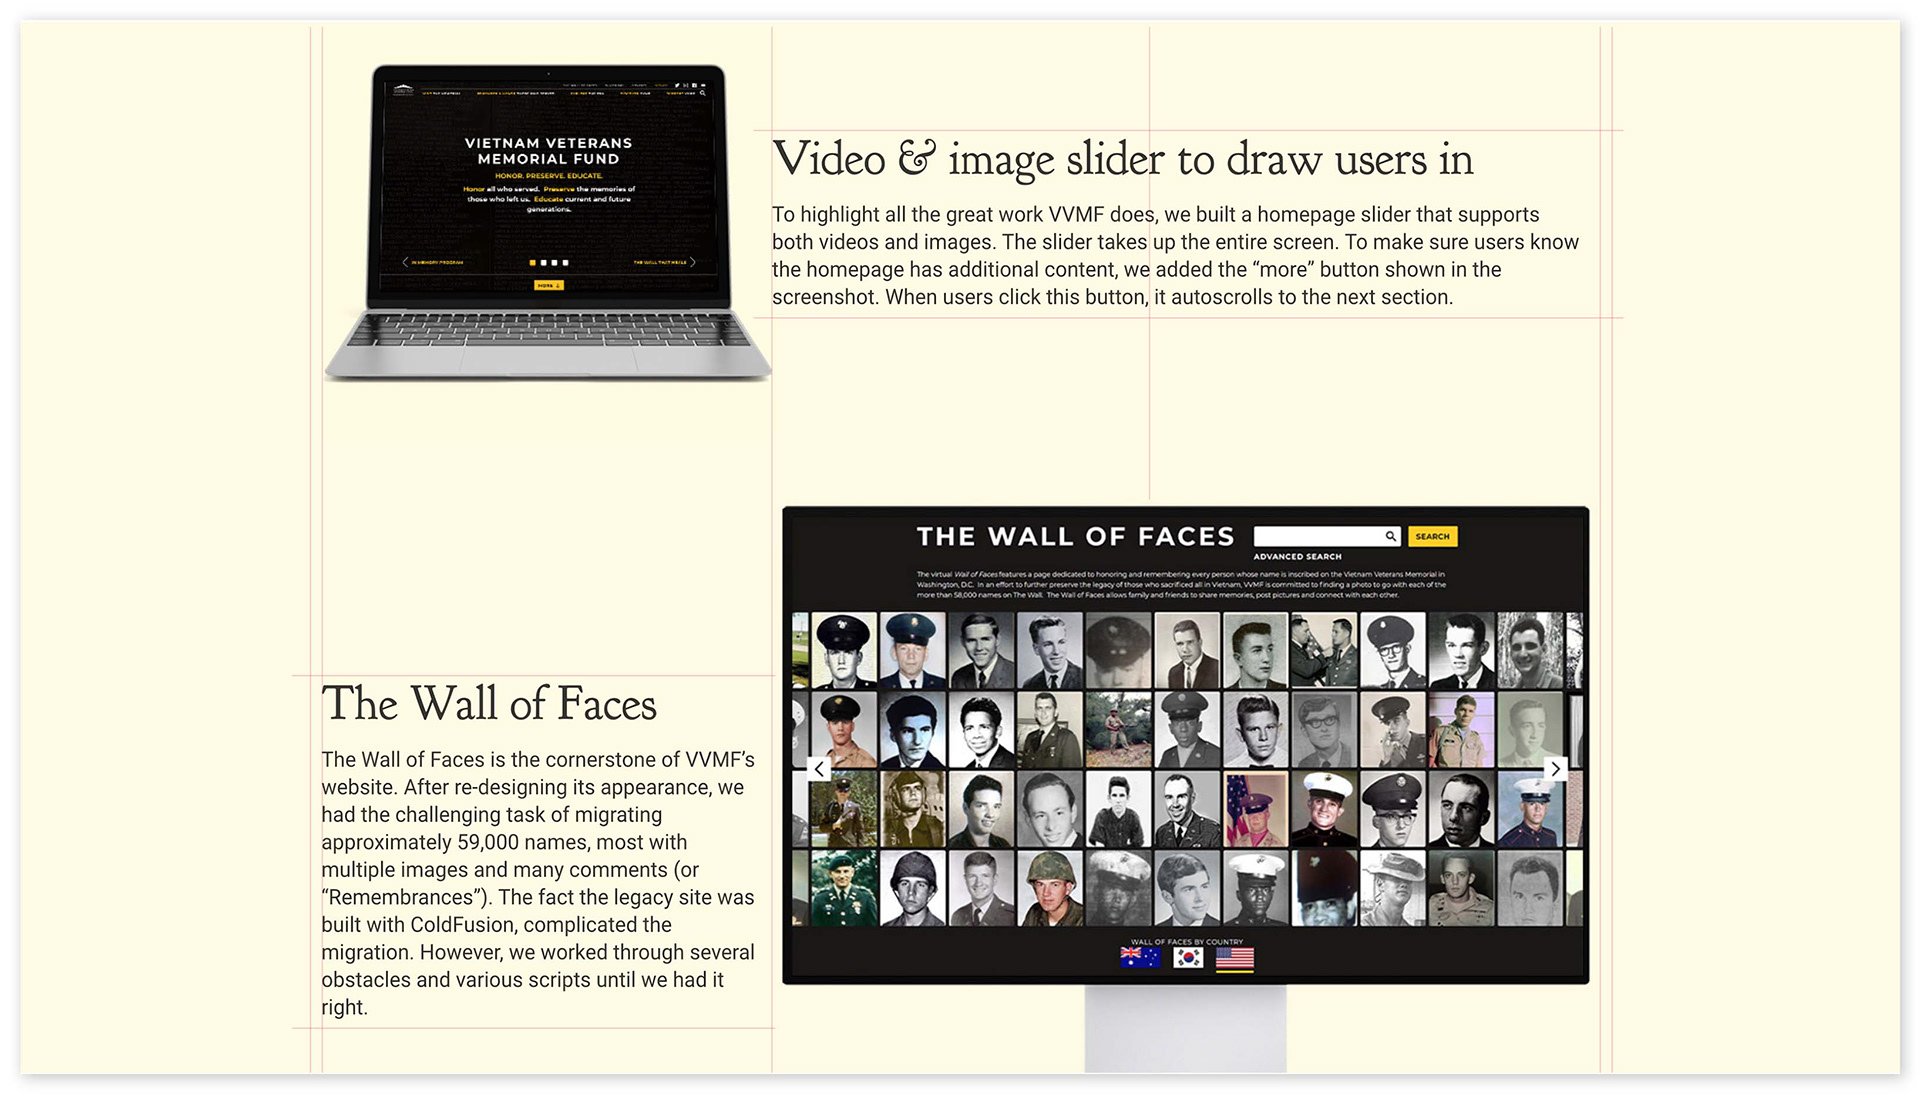Click 'Honor. Preserve. Educate.' tagline
Screen dimensions: 1920x1094
click(x=548, y=176)
